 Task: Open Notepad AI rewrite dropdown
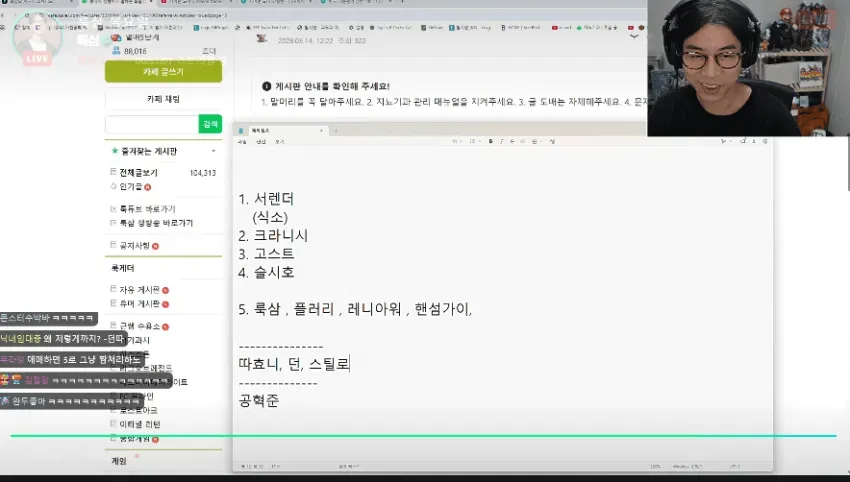tap(725, 141)
